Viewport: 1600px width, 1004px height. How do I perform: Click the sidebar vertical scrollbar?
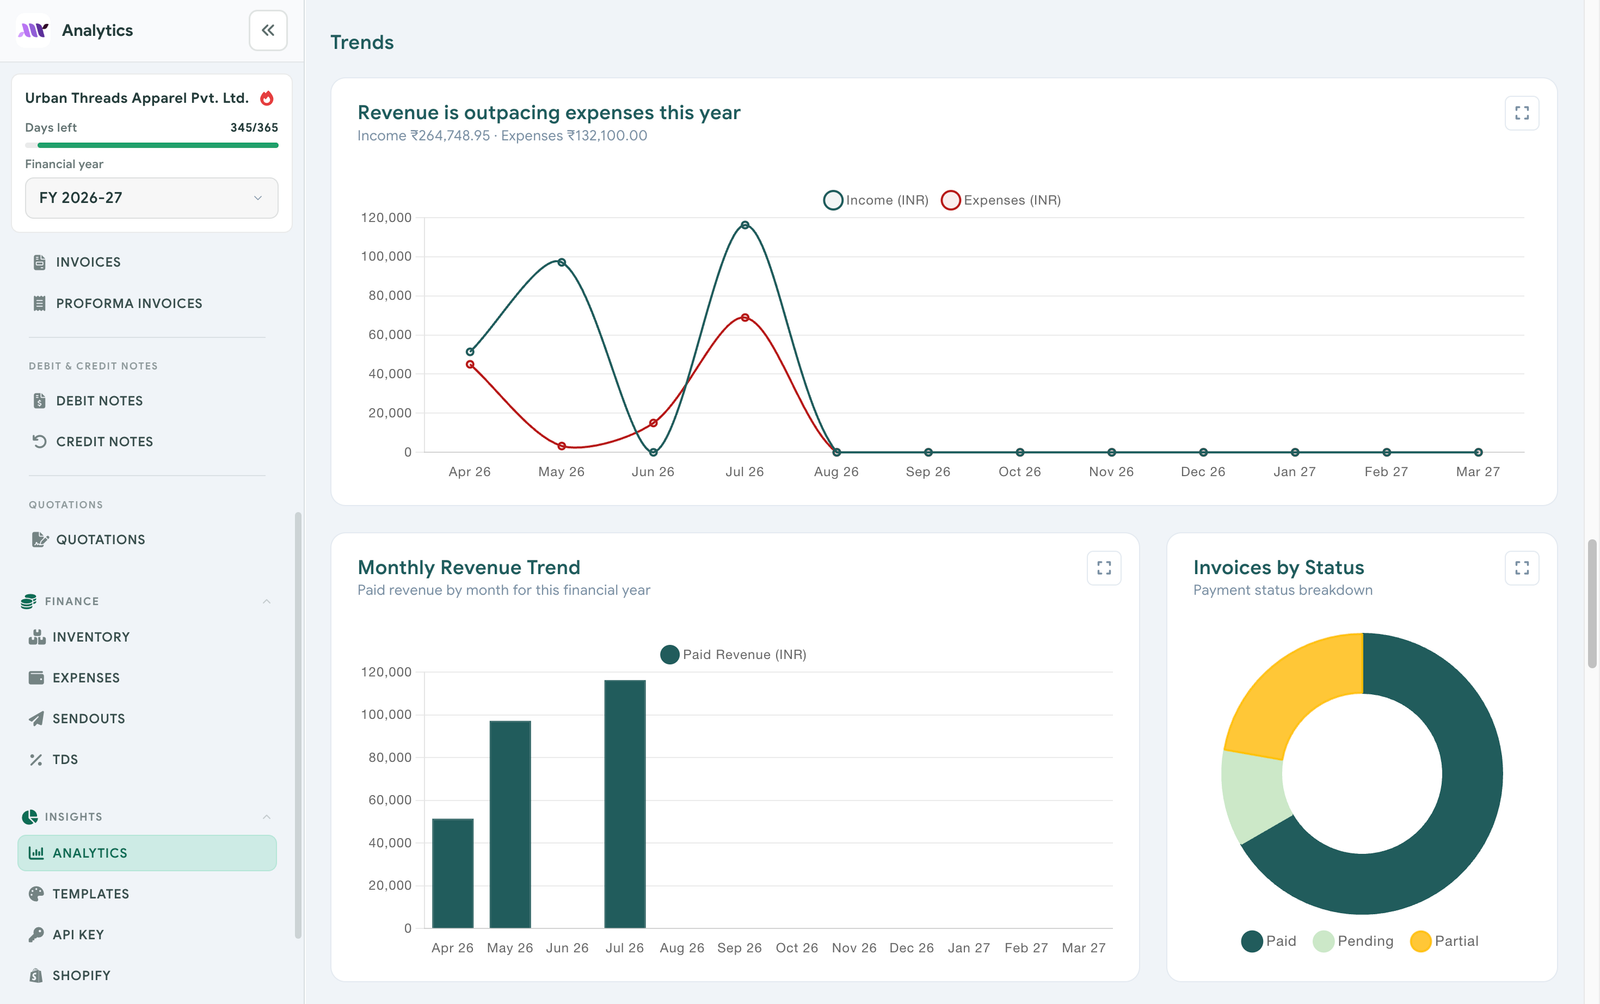[298, 725]
